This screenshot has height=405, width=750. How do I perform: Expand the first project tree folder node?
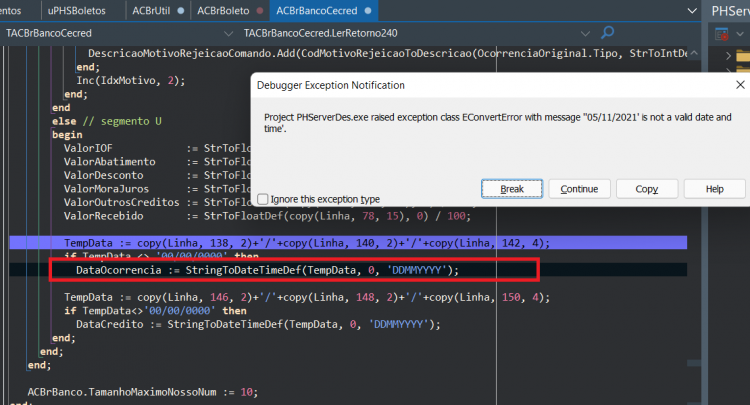click(728, 56)
